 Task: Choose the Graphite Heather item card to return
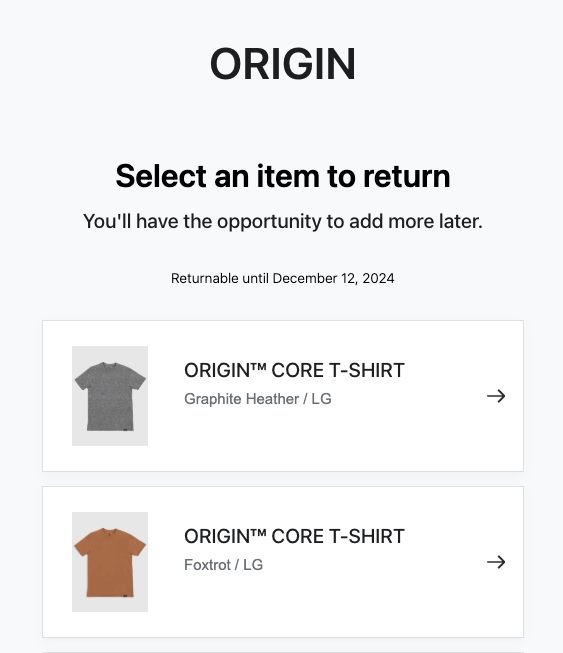tap(283, 396)
